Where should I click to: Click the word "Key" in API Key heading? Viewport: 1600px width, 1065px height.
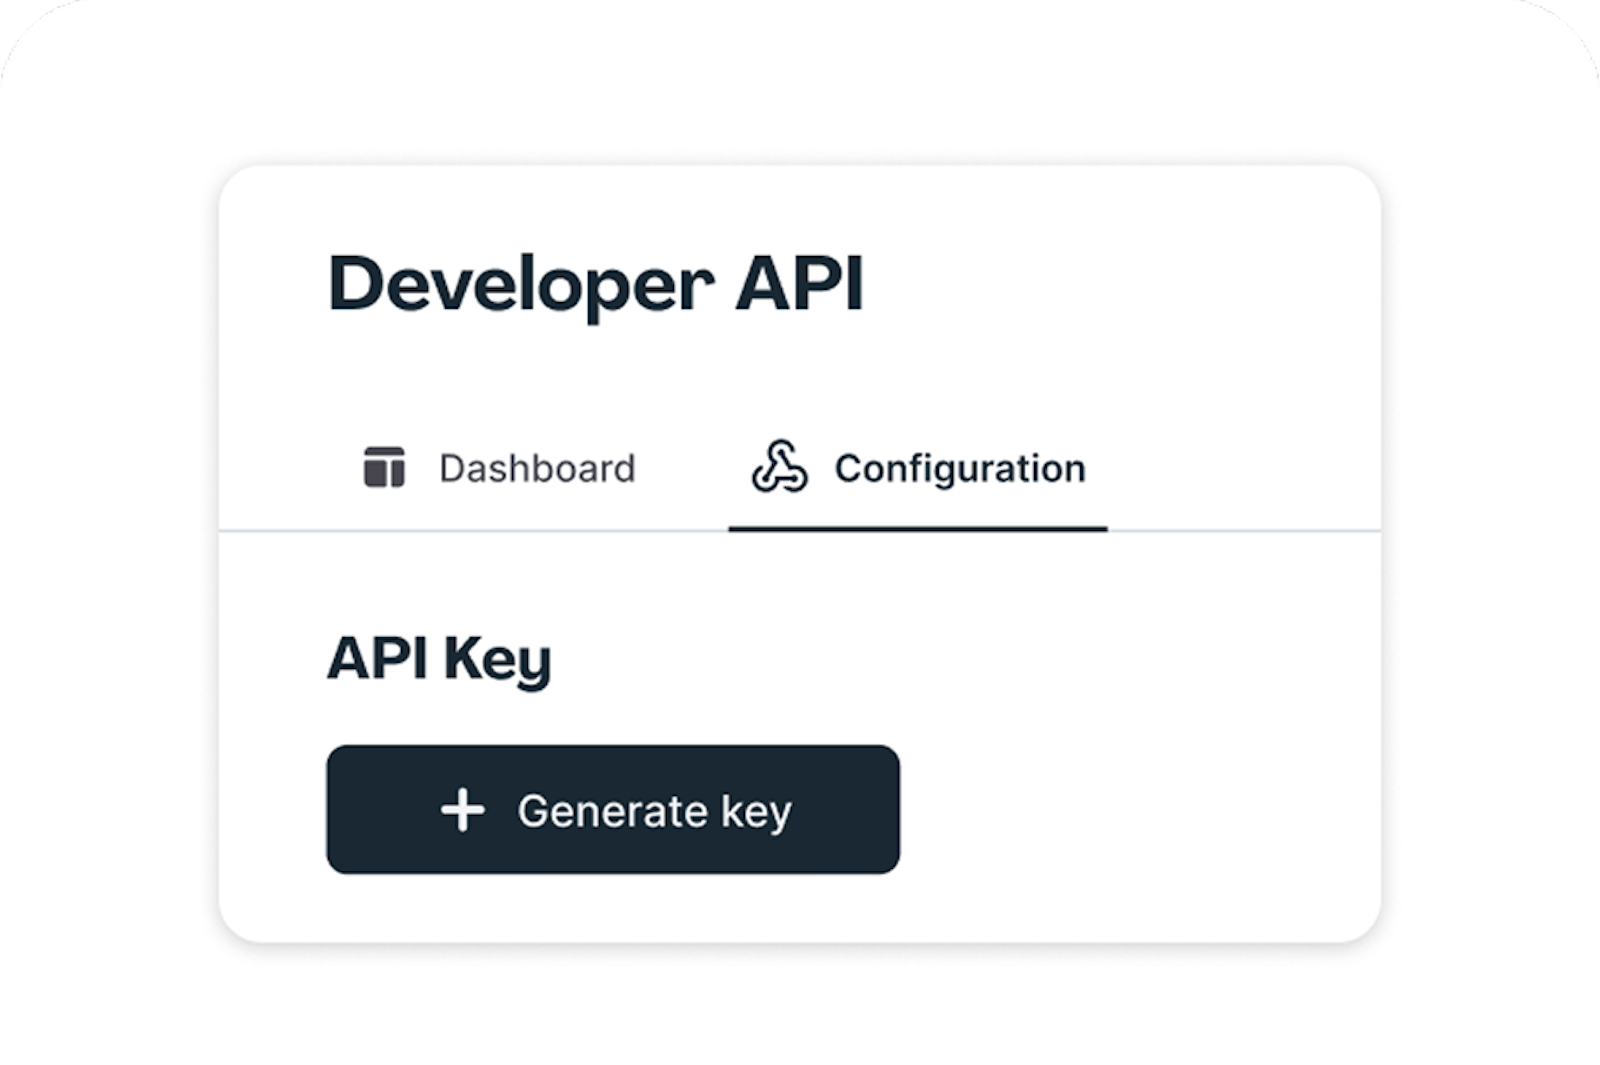(497, 660)
